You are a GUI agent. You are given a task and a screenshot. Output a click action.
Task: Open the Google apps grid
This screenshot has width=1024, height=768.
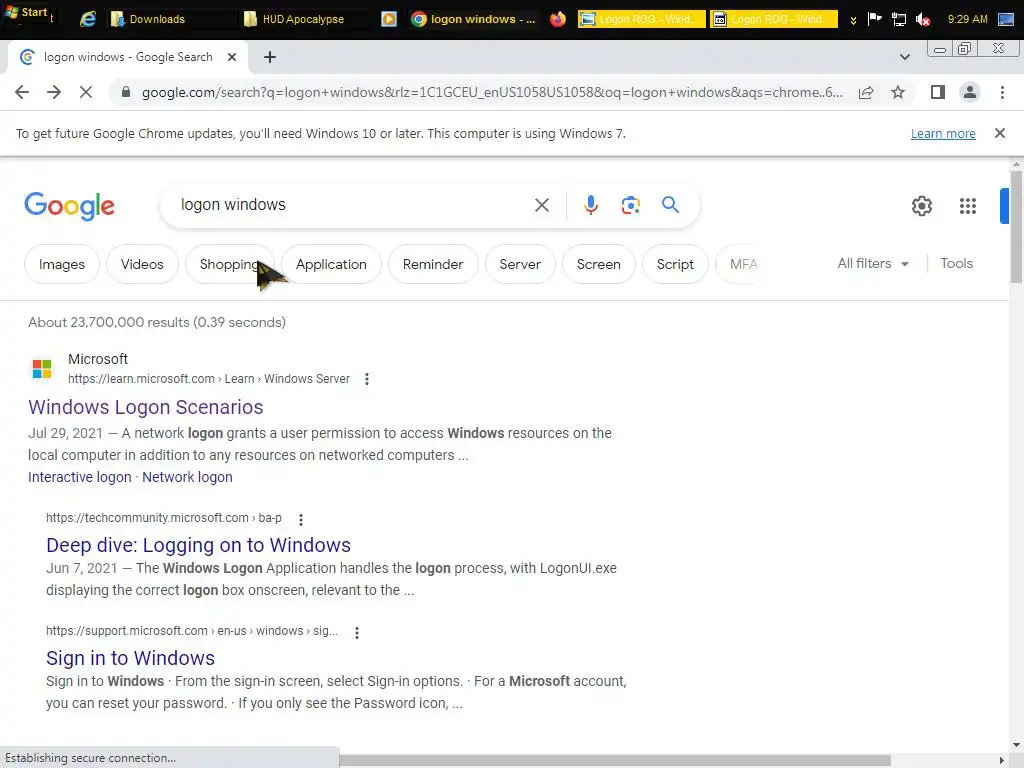(x=968, y=206)
